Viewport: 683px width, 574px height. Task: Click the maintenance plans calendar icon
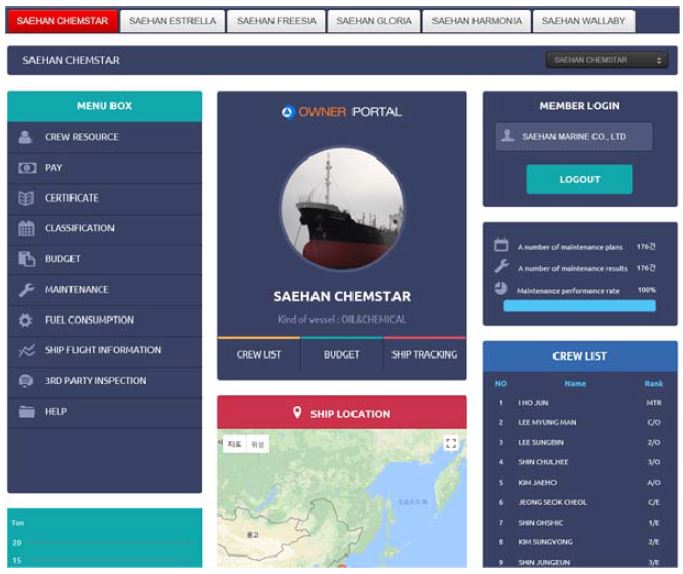501,245
